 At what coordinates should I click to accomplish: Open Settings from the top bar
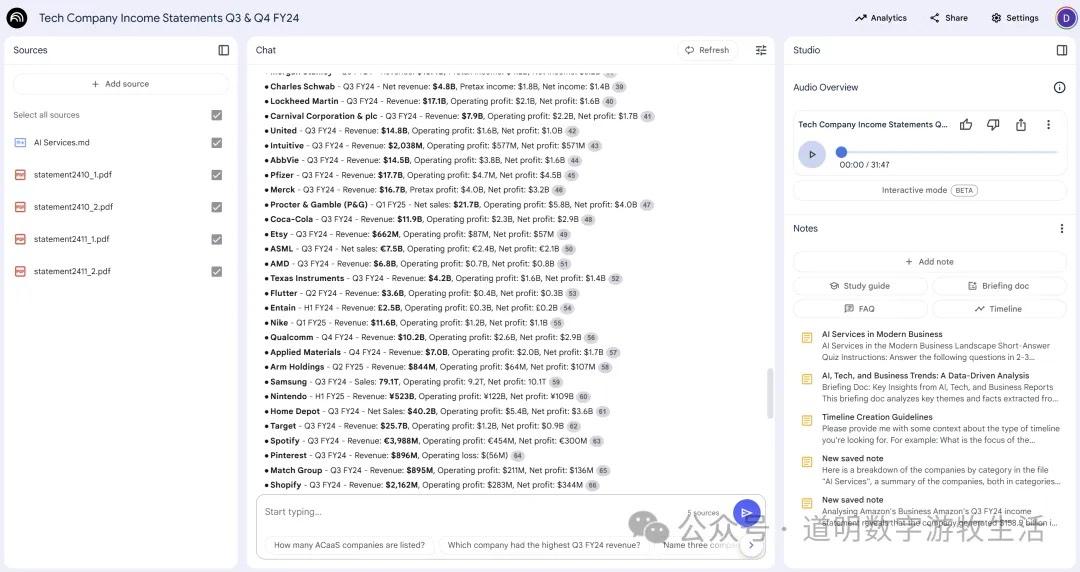pyautogui.click(x=1014, y=18)
